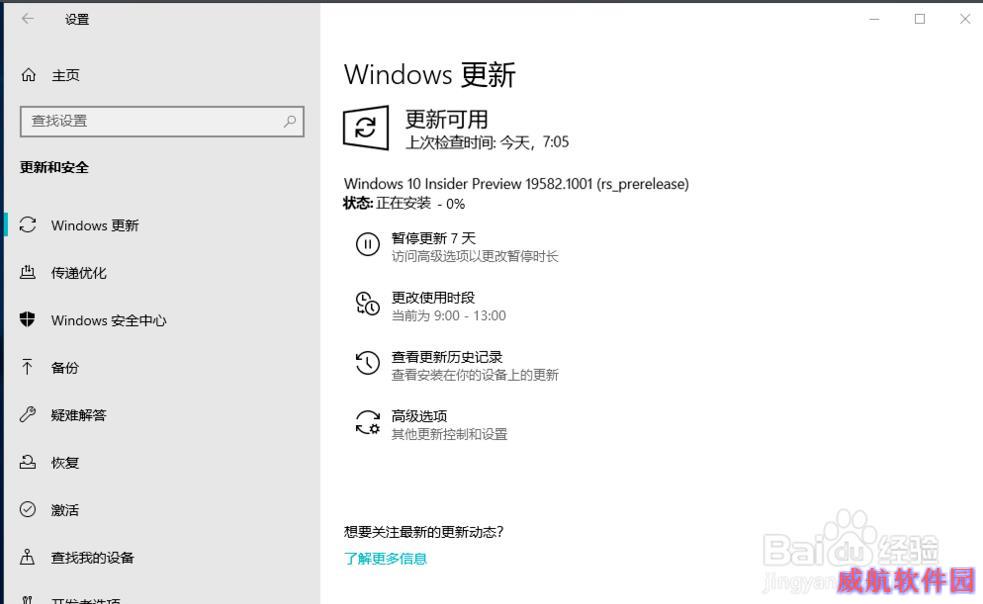Navigate to the 恢复 sidebar label

click(65, 463)
